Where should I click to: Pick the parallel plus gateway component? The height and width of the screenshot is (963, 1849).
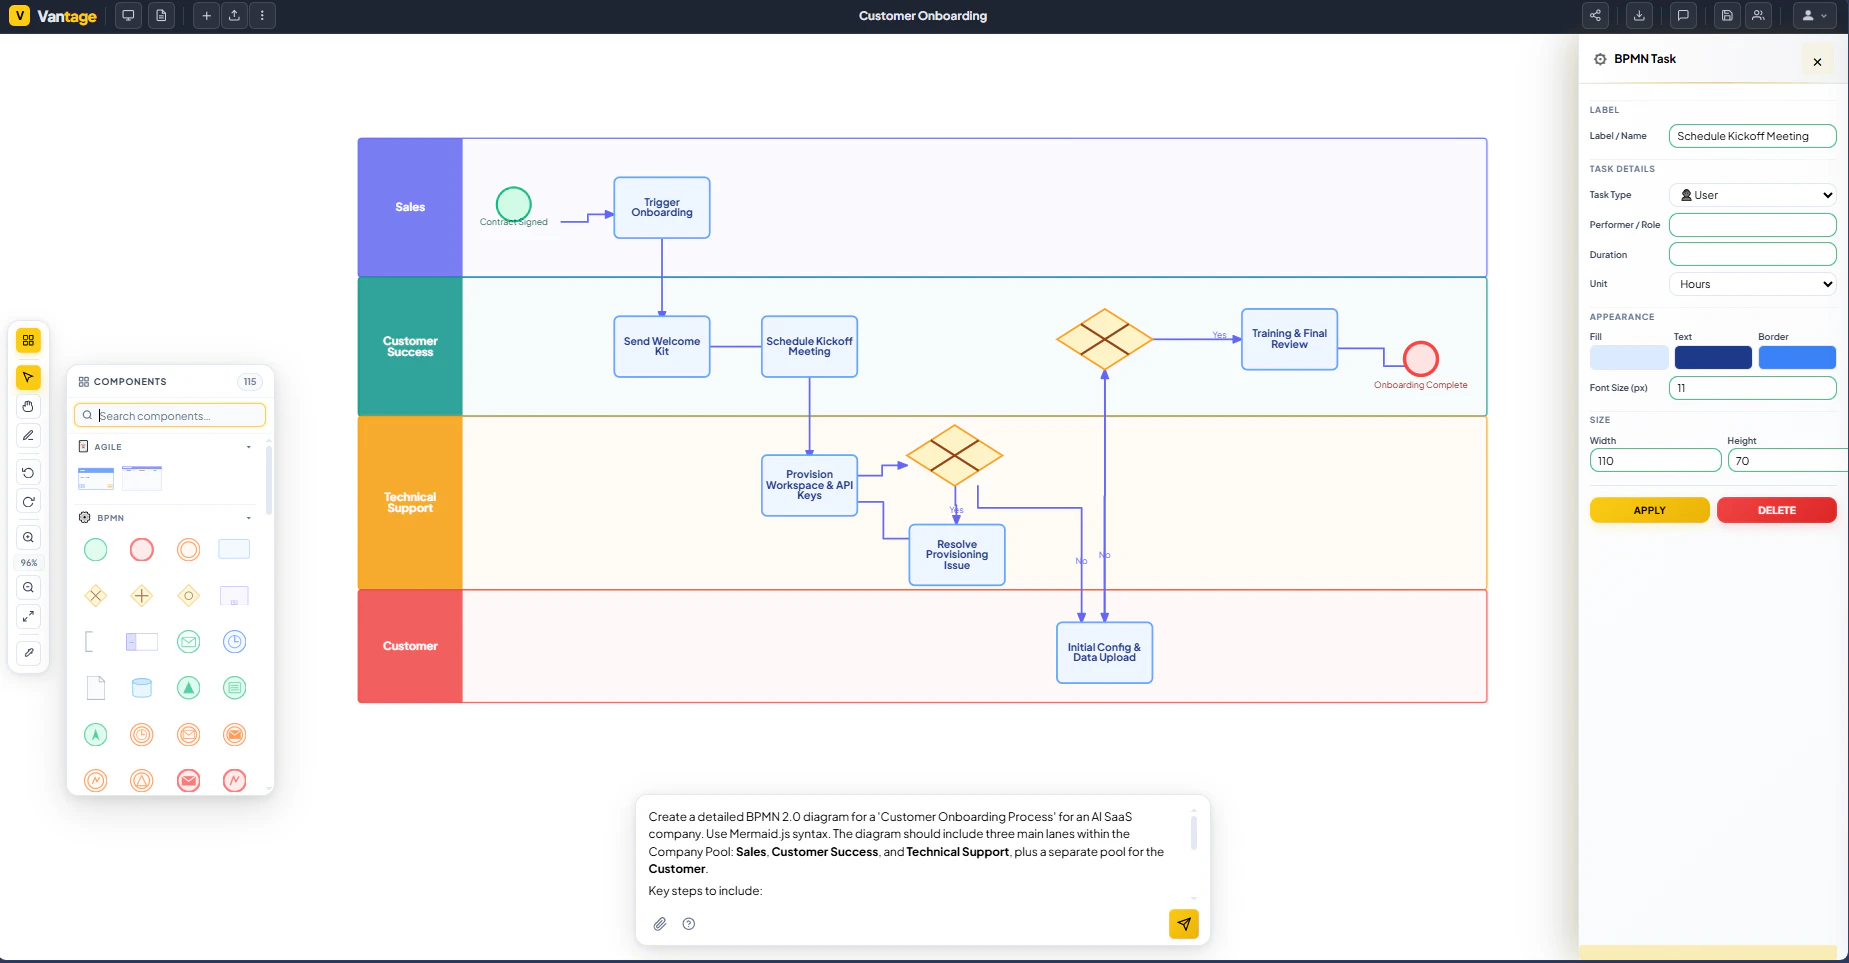coord(142,596)
